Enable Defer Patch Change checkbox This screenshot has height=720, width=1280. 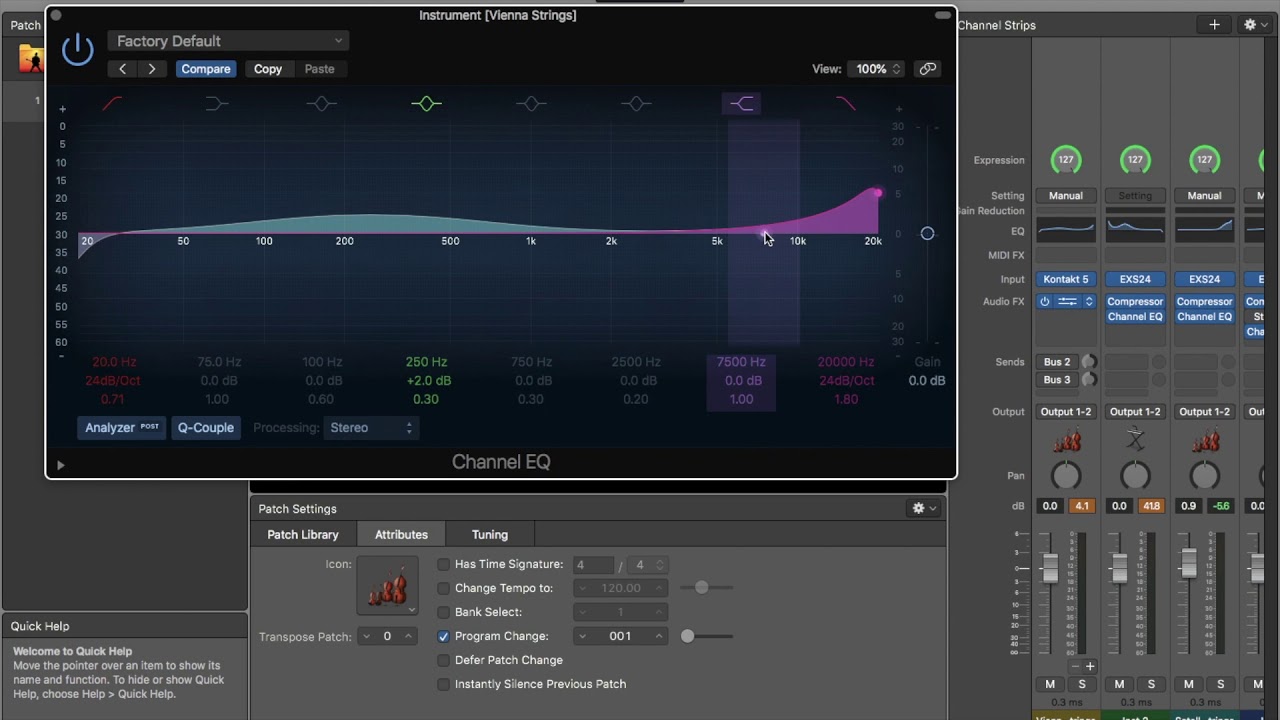[x=444, y=660]
